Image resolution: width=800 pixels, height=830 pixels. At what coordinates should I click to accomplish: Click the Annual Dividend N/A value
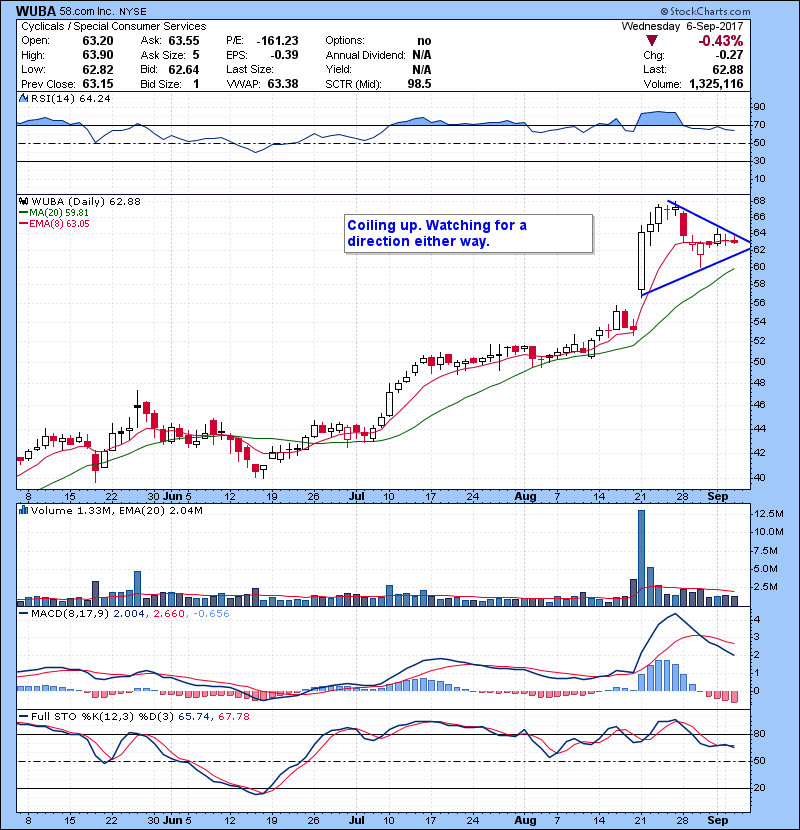tap(421, 55)
